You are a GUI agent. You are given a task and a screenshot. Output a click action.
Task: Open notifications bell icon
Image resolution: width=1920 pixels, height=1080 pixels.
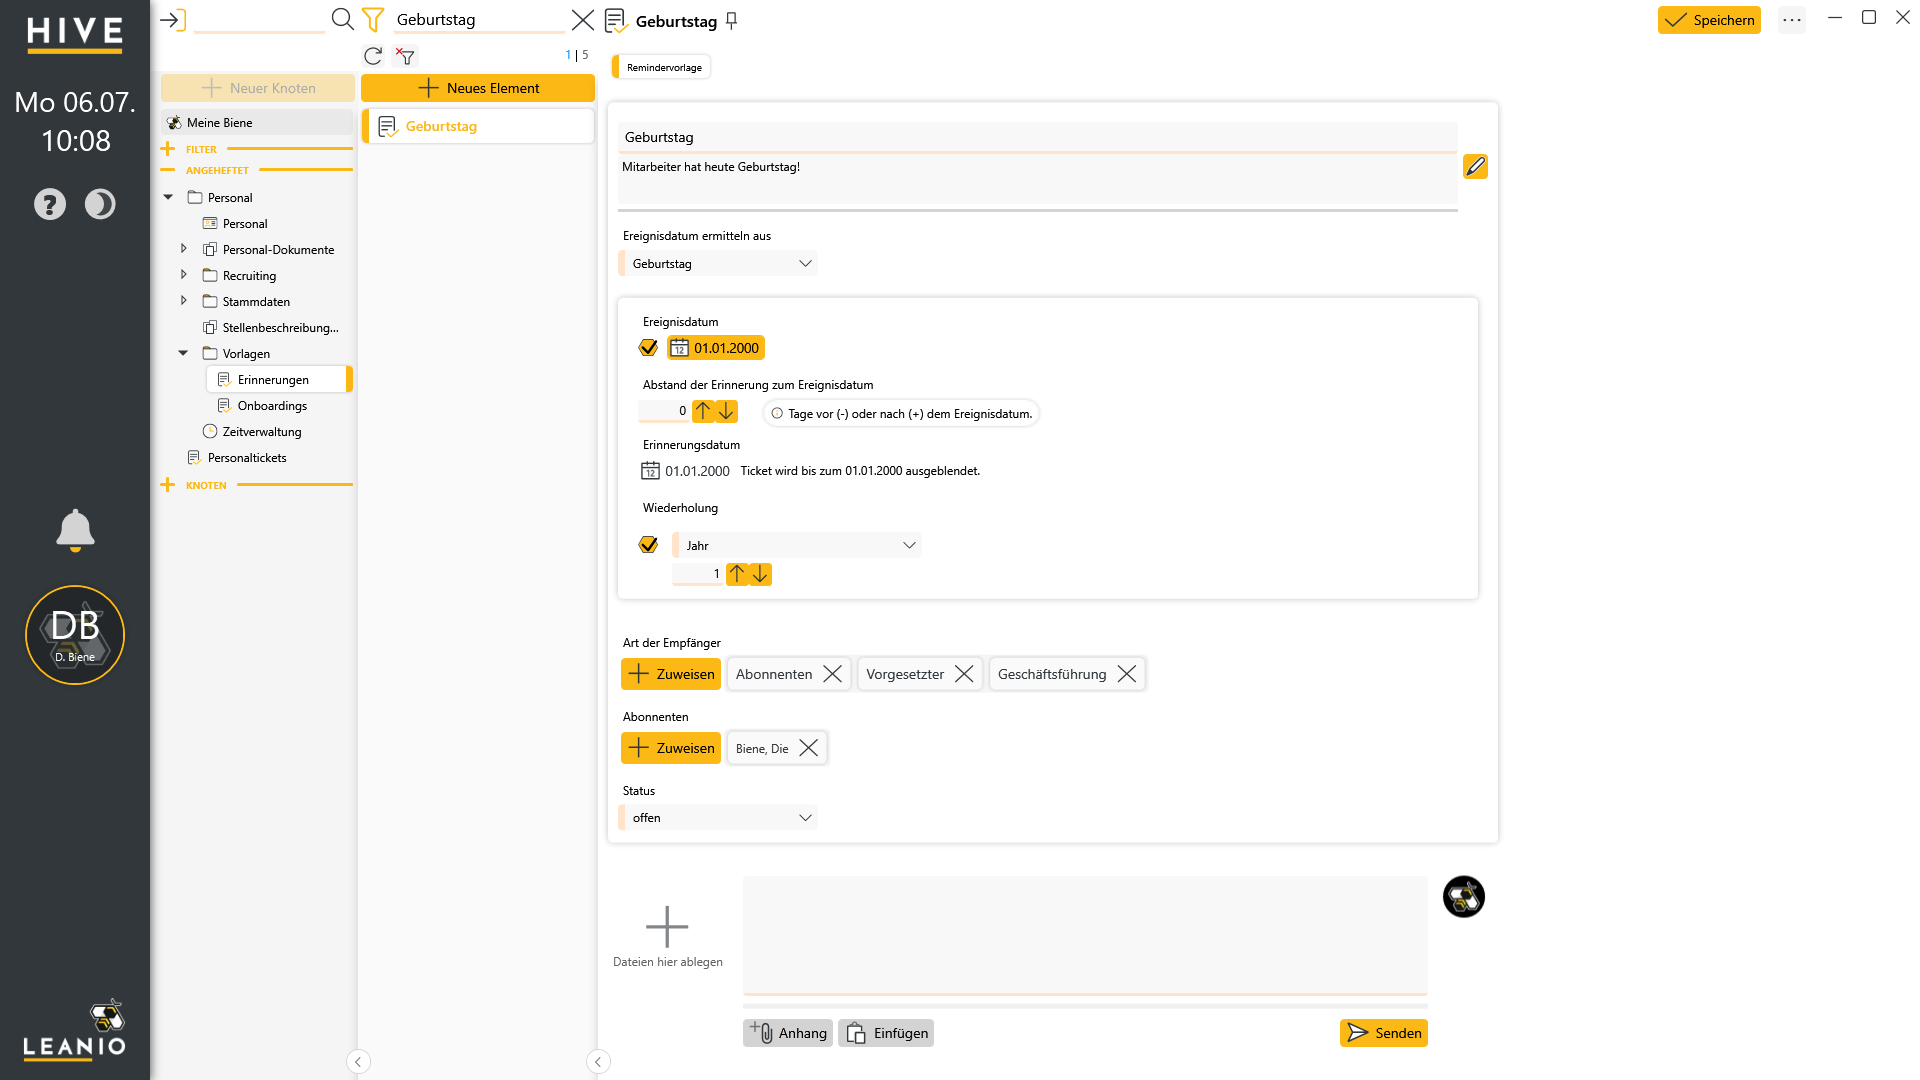point(75,530)
